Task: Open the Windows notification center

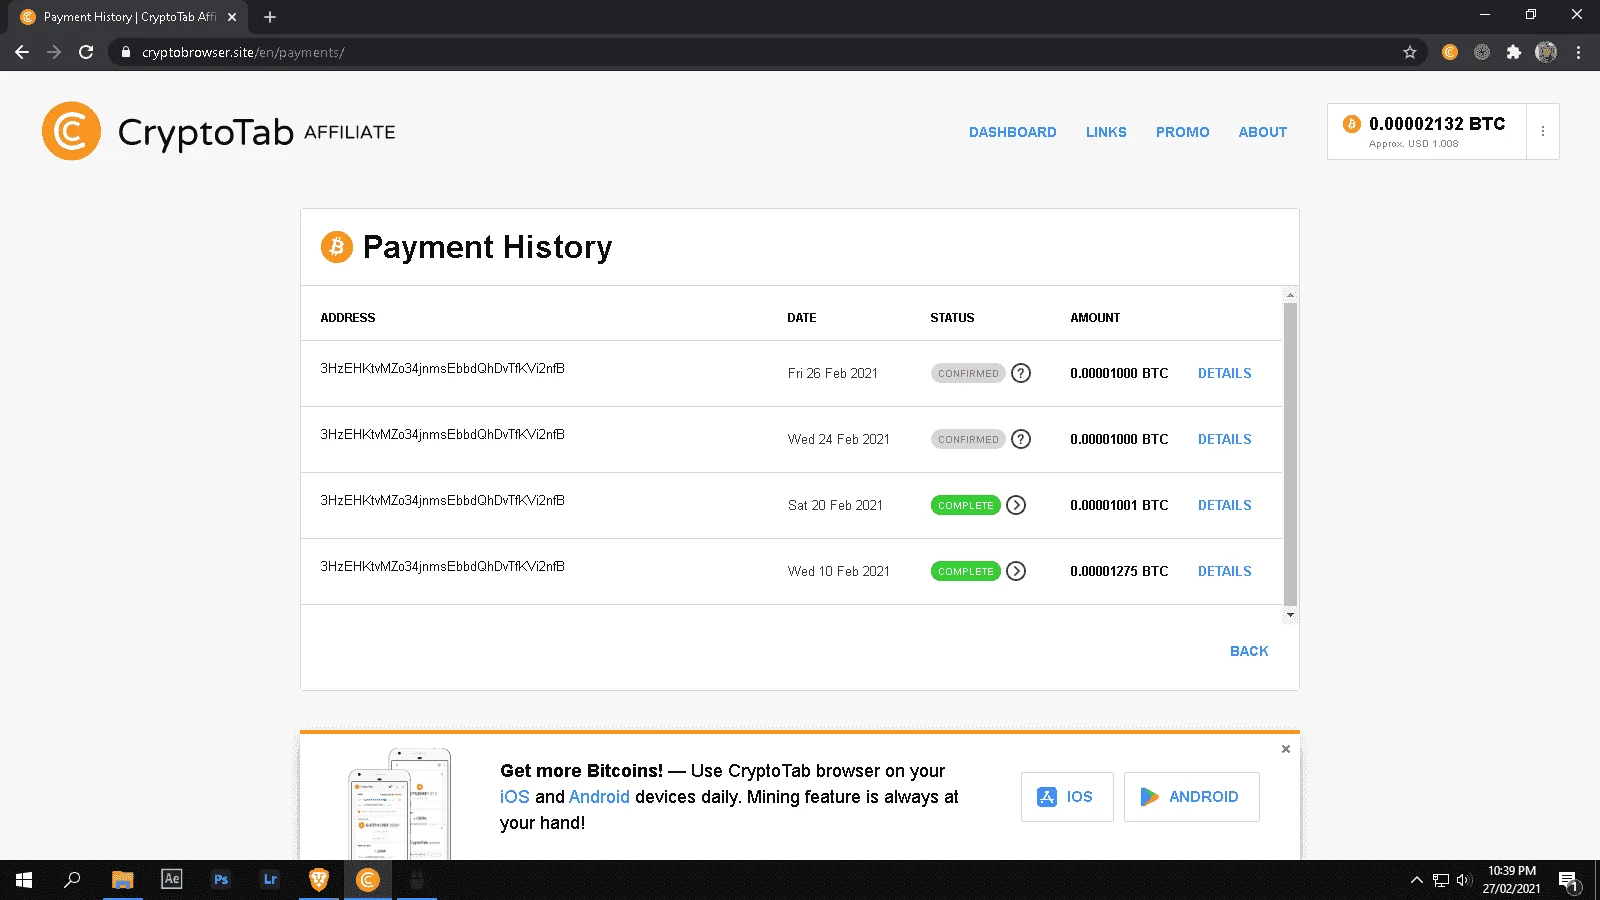Action: point(1569,881)
